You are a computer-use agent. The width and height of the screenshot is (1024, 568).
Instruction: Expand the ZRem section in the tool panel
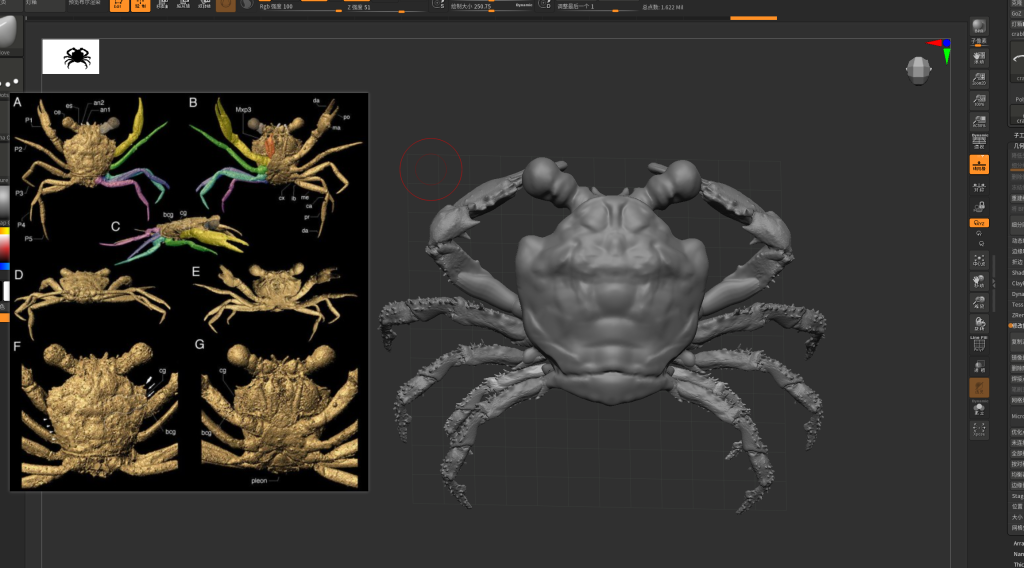coord(1017,315)
